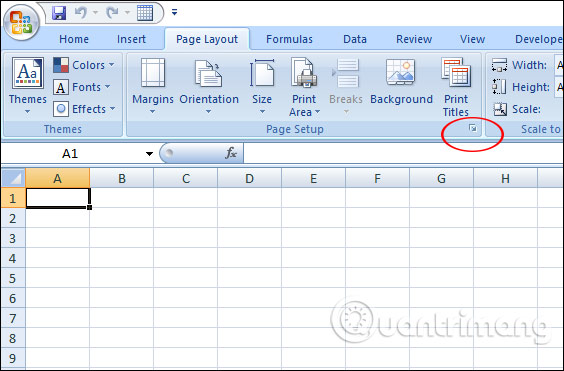Launch the Page Setup dialog box
Viewport: 564px width, 371px height.
473,128
